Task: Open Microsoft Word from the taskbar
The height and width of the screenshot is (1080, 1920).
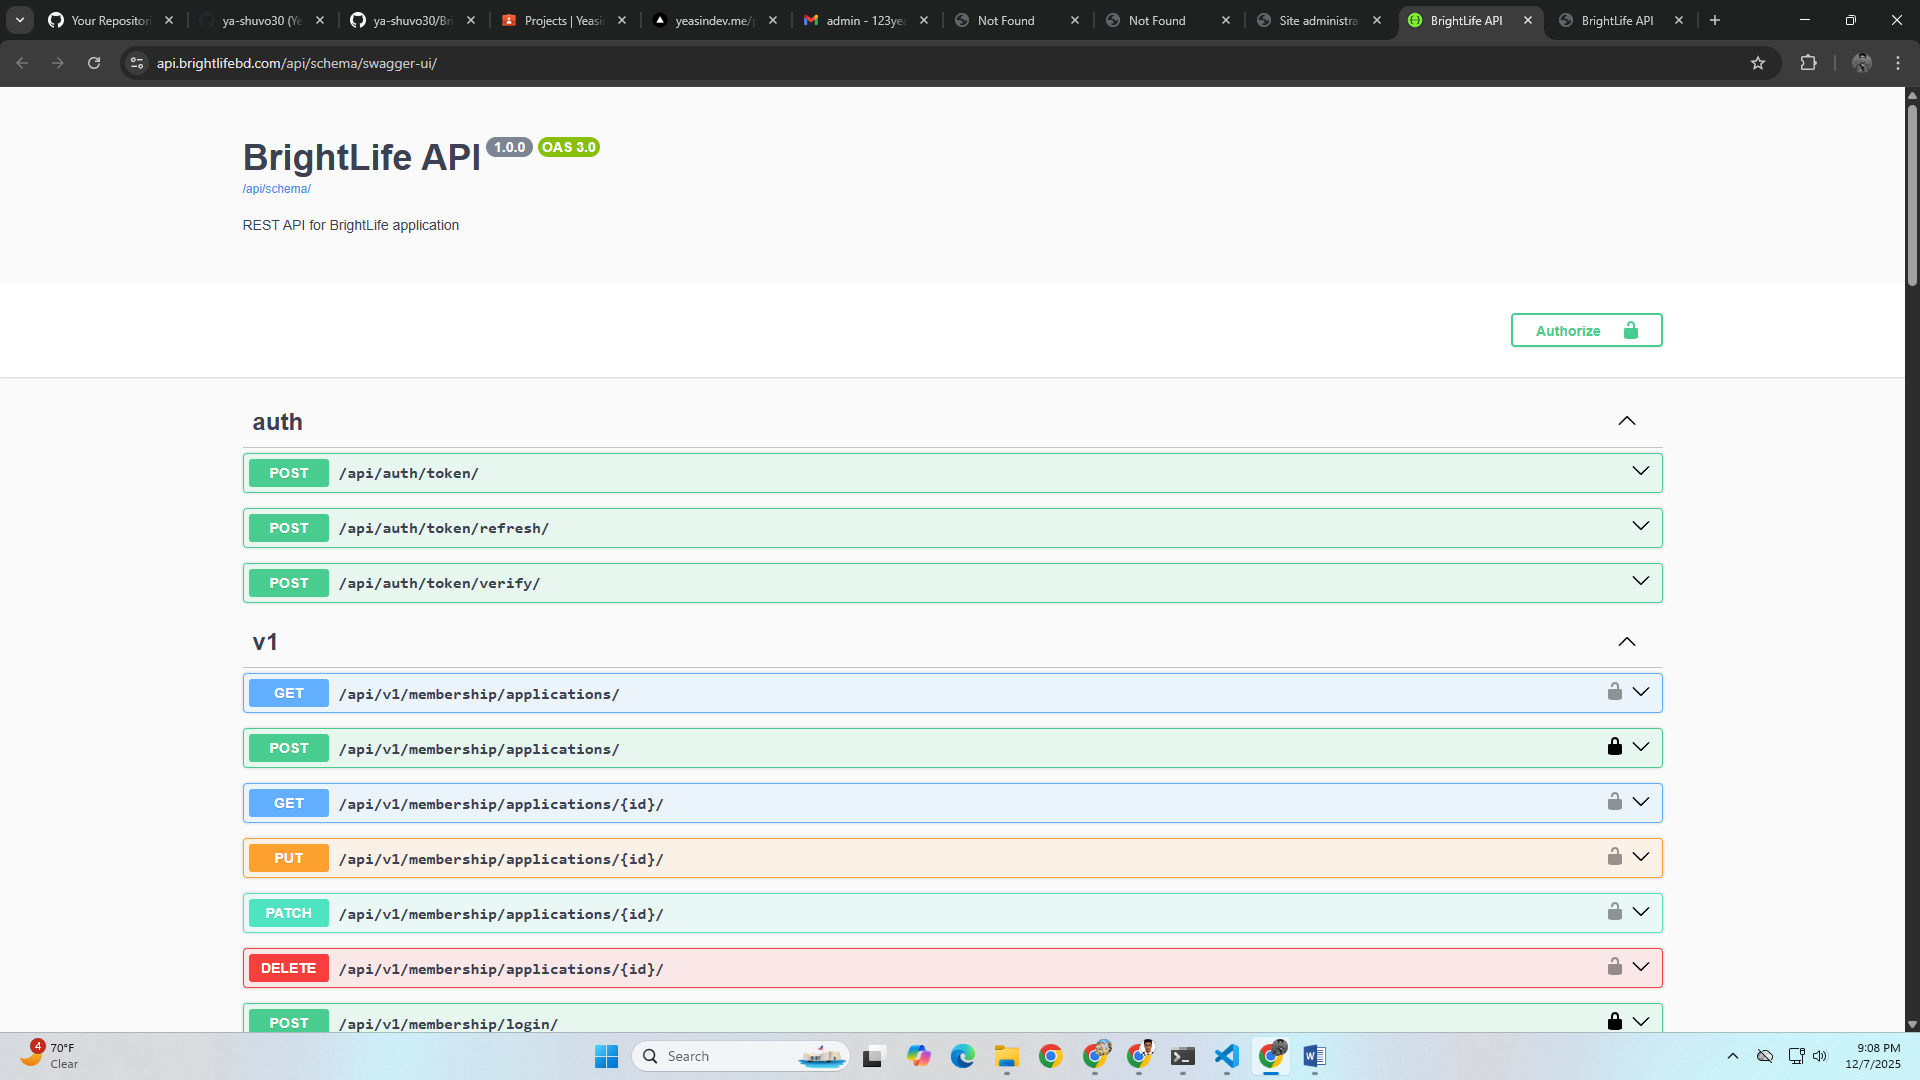Action: click(1314, 1056)
